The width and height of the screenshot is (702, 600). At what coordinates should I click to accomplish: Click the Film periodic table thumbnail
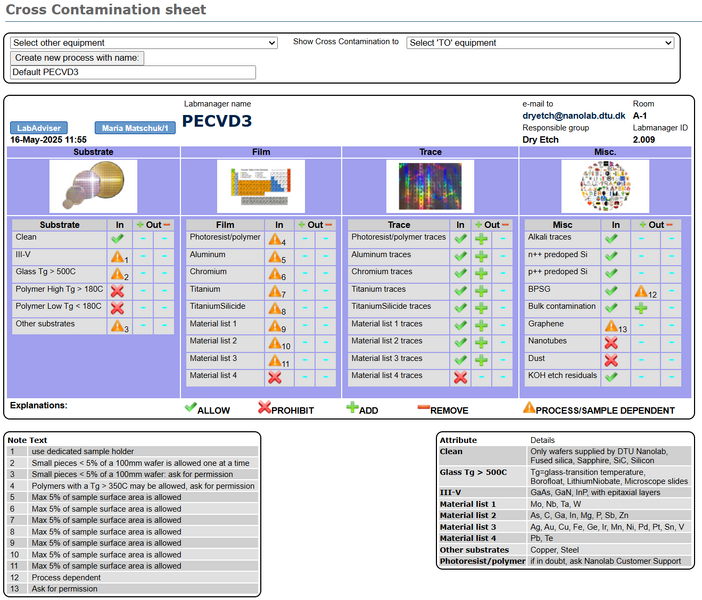(260, 186)
